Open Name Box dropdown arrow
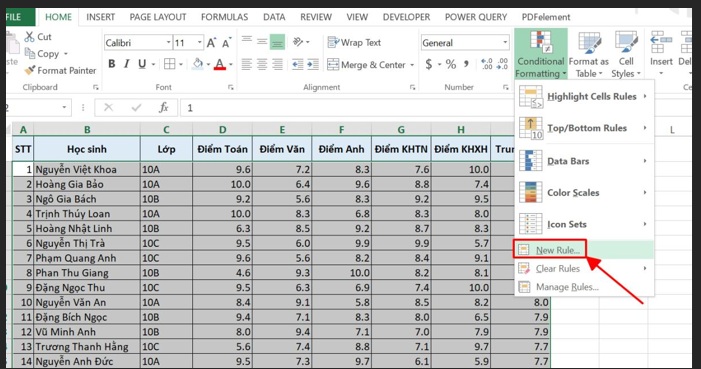Image resolution: width=701 pixels, height=369 pixels. coord(64,107)
